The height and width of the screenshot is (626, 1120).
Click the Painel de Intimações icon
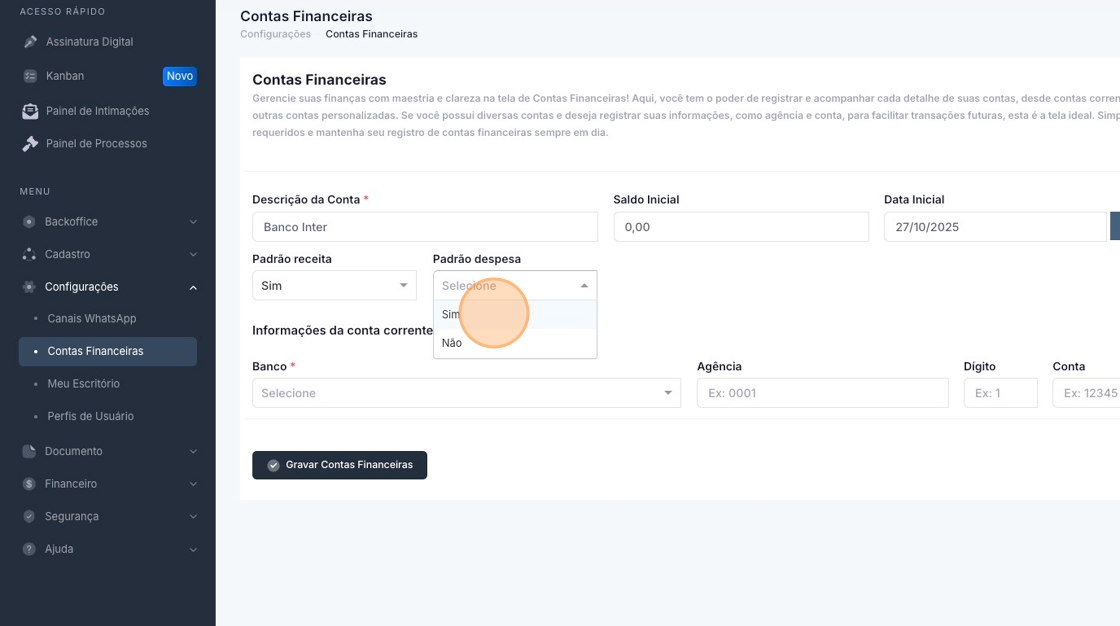pyautogui.click(x=30, y=111)
